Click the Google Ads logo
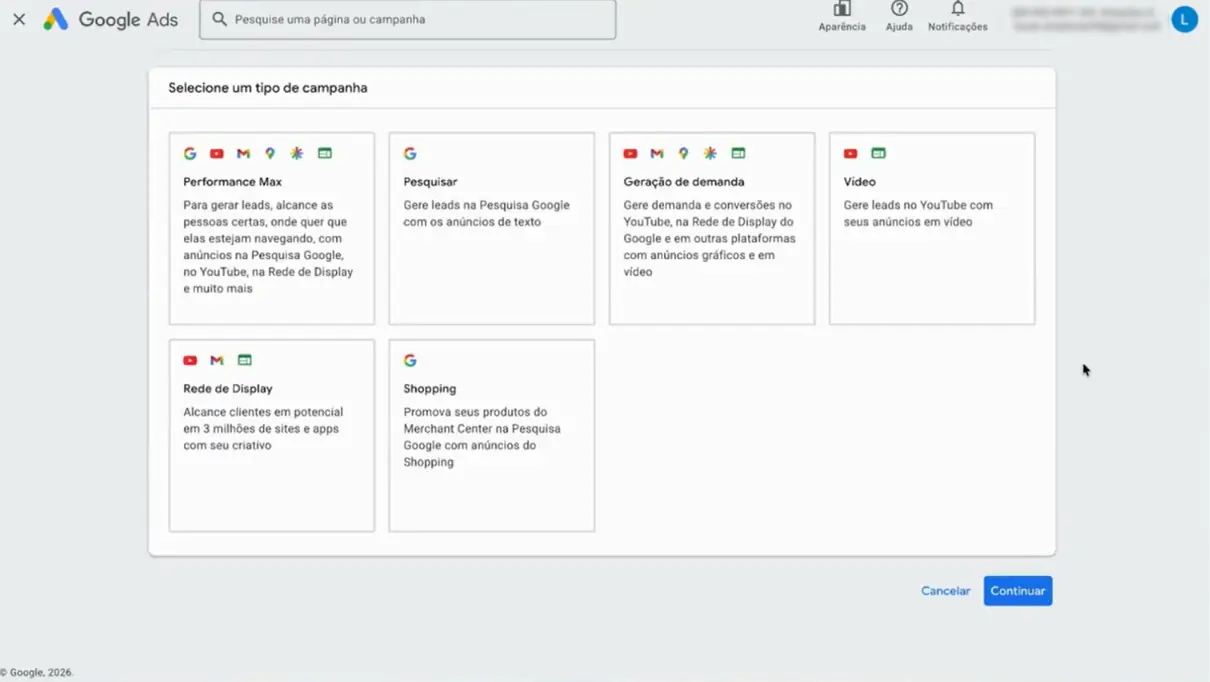 [110, 19]
